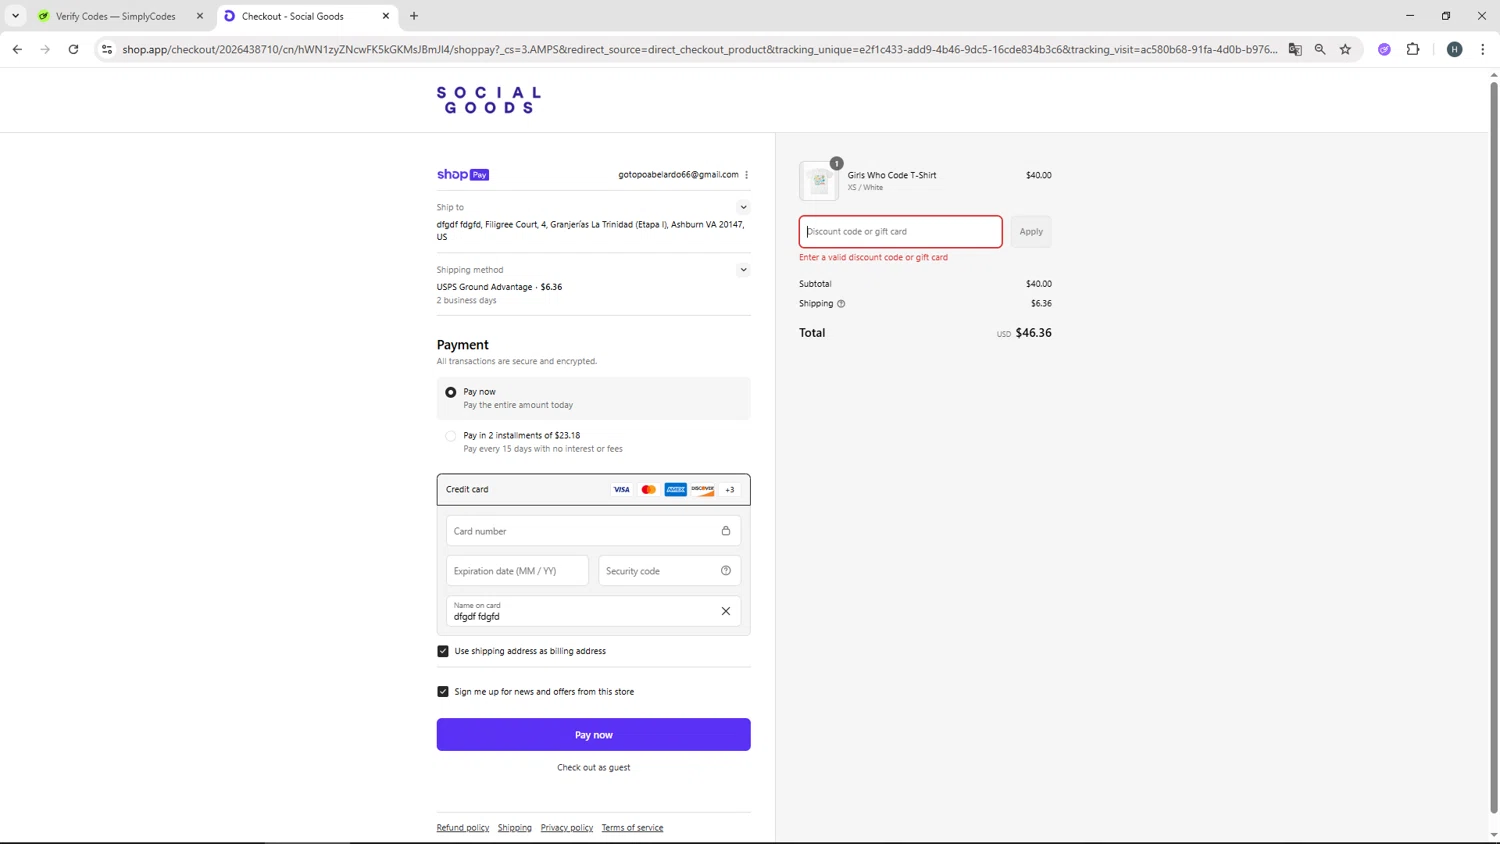The height and width of the screenshot is (844, 1500).
Task: Click the Social Goods logo
Action: pos(489,100)
